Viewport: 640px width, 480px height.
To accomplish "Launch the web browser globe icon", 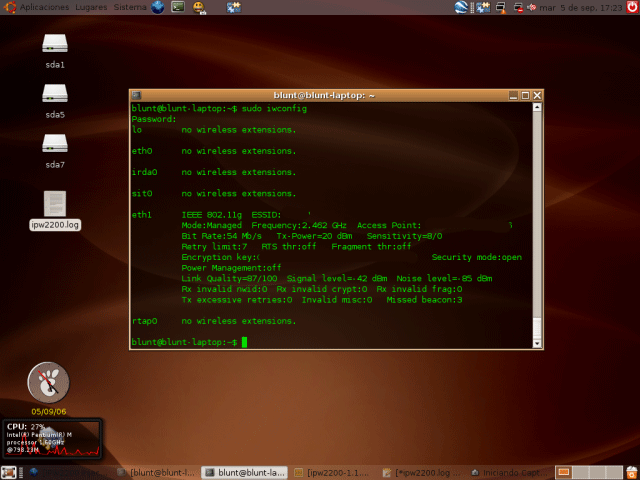I will [158, 8].
